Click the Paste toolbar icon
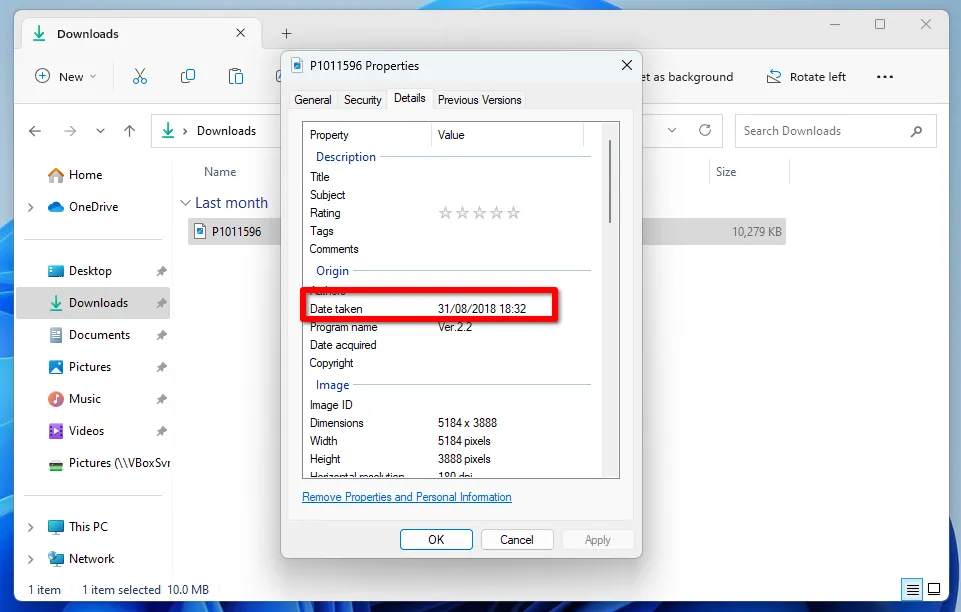Viewport: 961px width, 612px height. [236, 76]
